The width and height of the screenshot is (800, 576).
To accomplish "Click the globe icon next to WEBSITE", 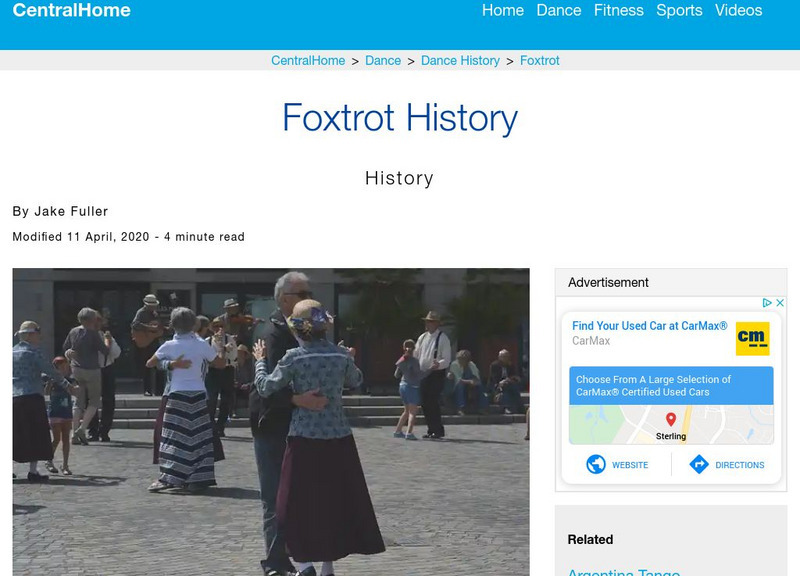I will (595, 464).
